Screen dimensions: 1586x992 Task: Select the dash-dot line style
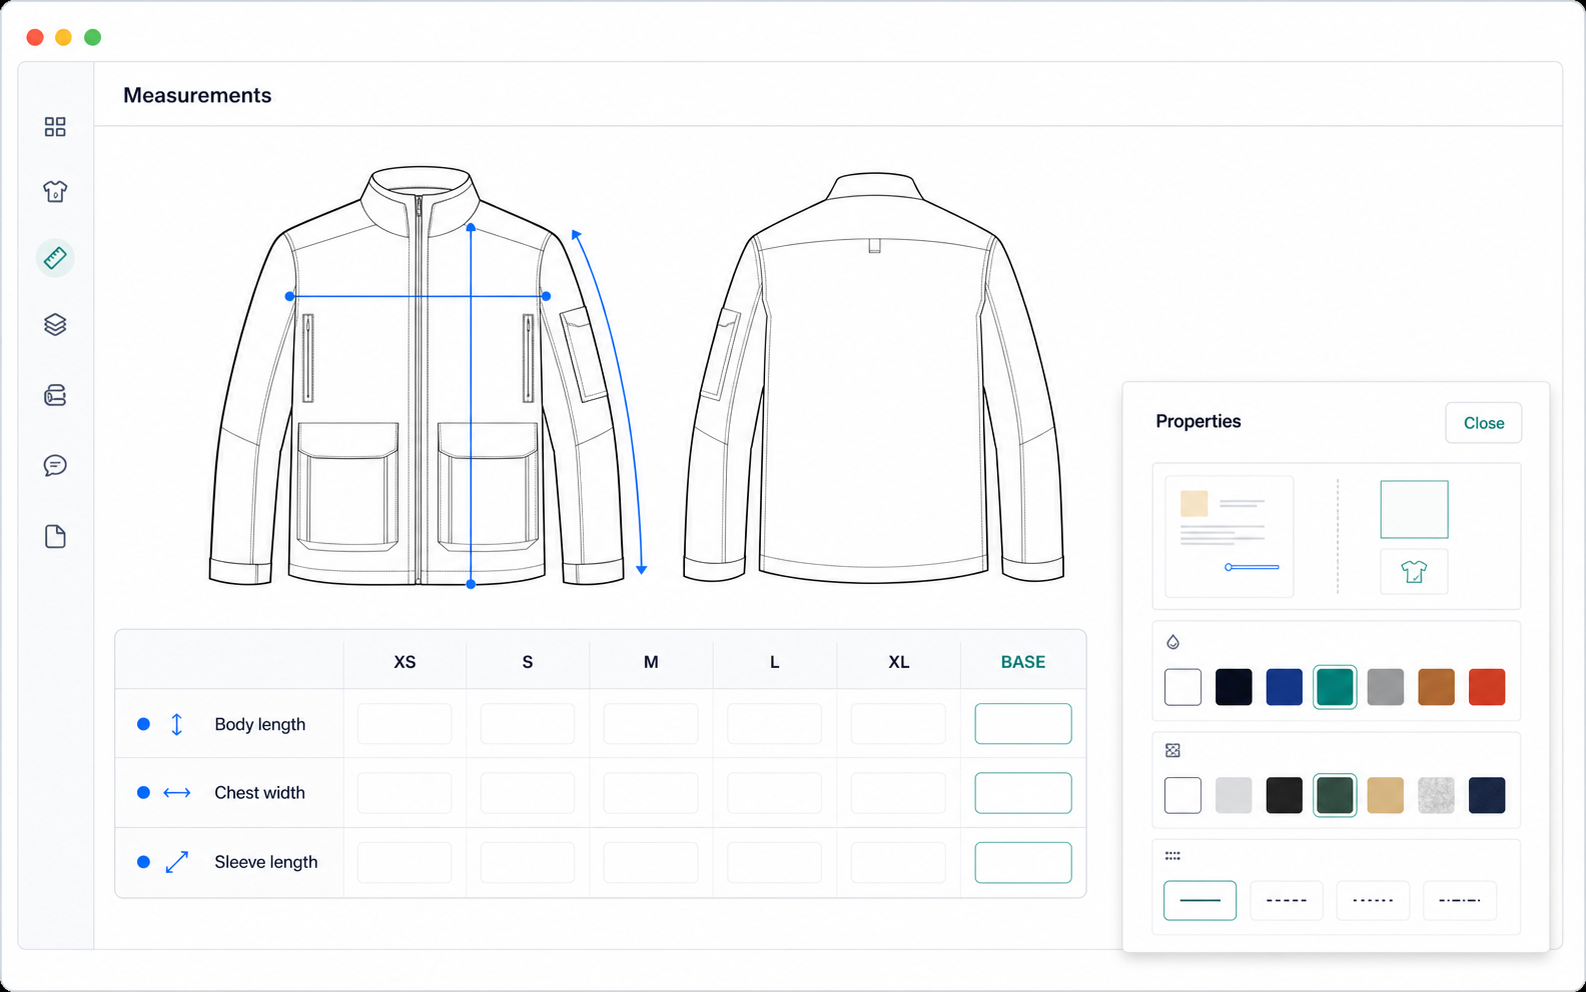1460,900
